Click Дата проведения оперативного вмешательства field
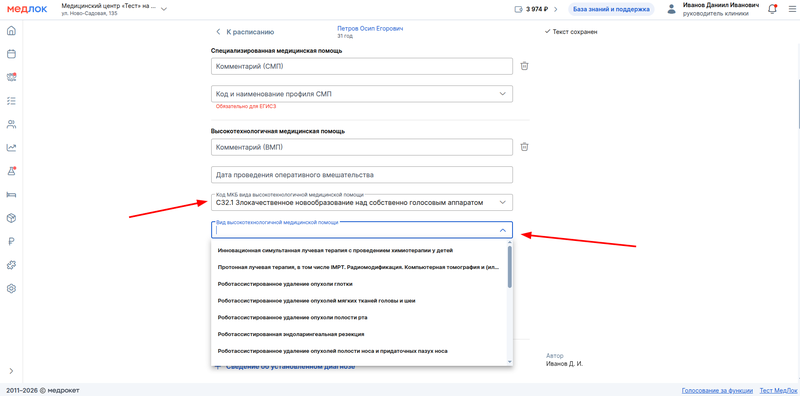 362,175
